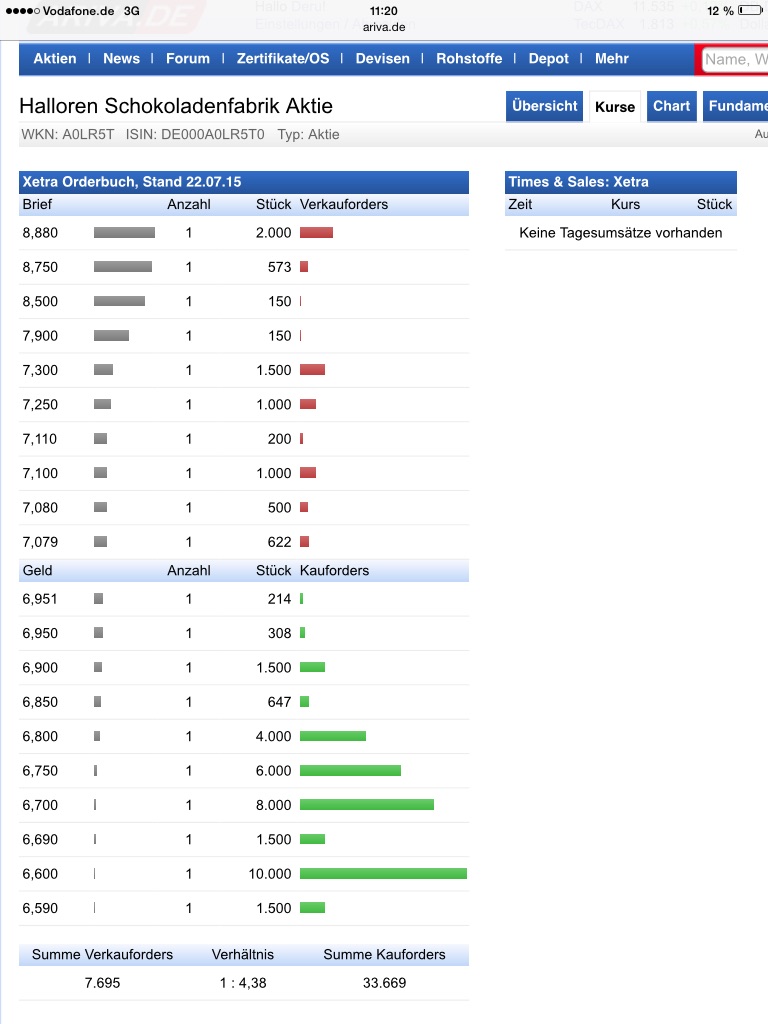Click the red sell bar for price 8,880
Screen dimensions: 768x1024
tap(316, 233)
